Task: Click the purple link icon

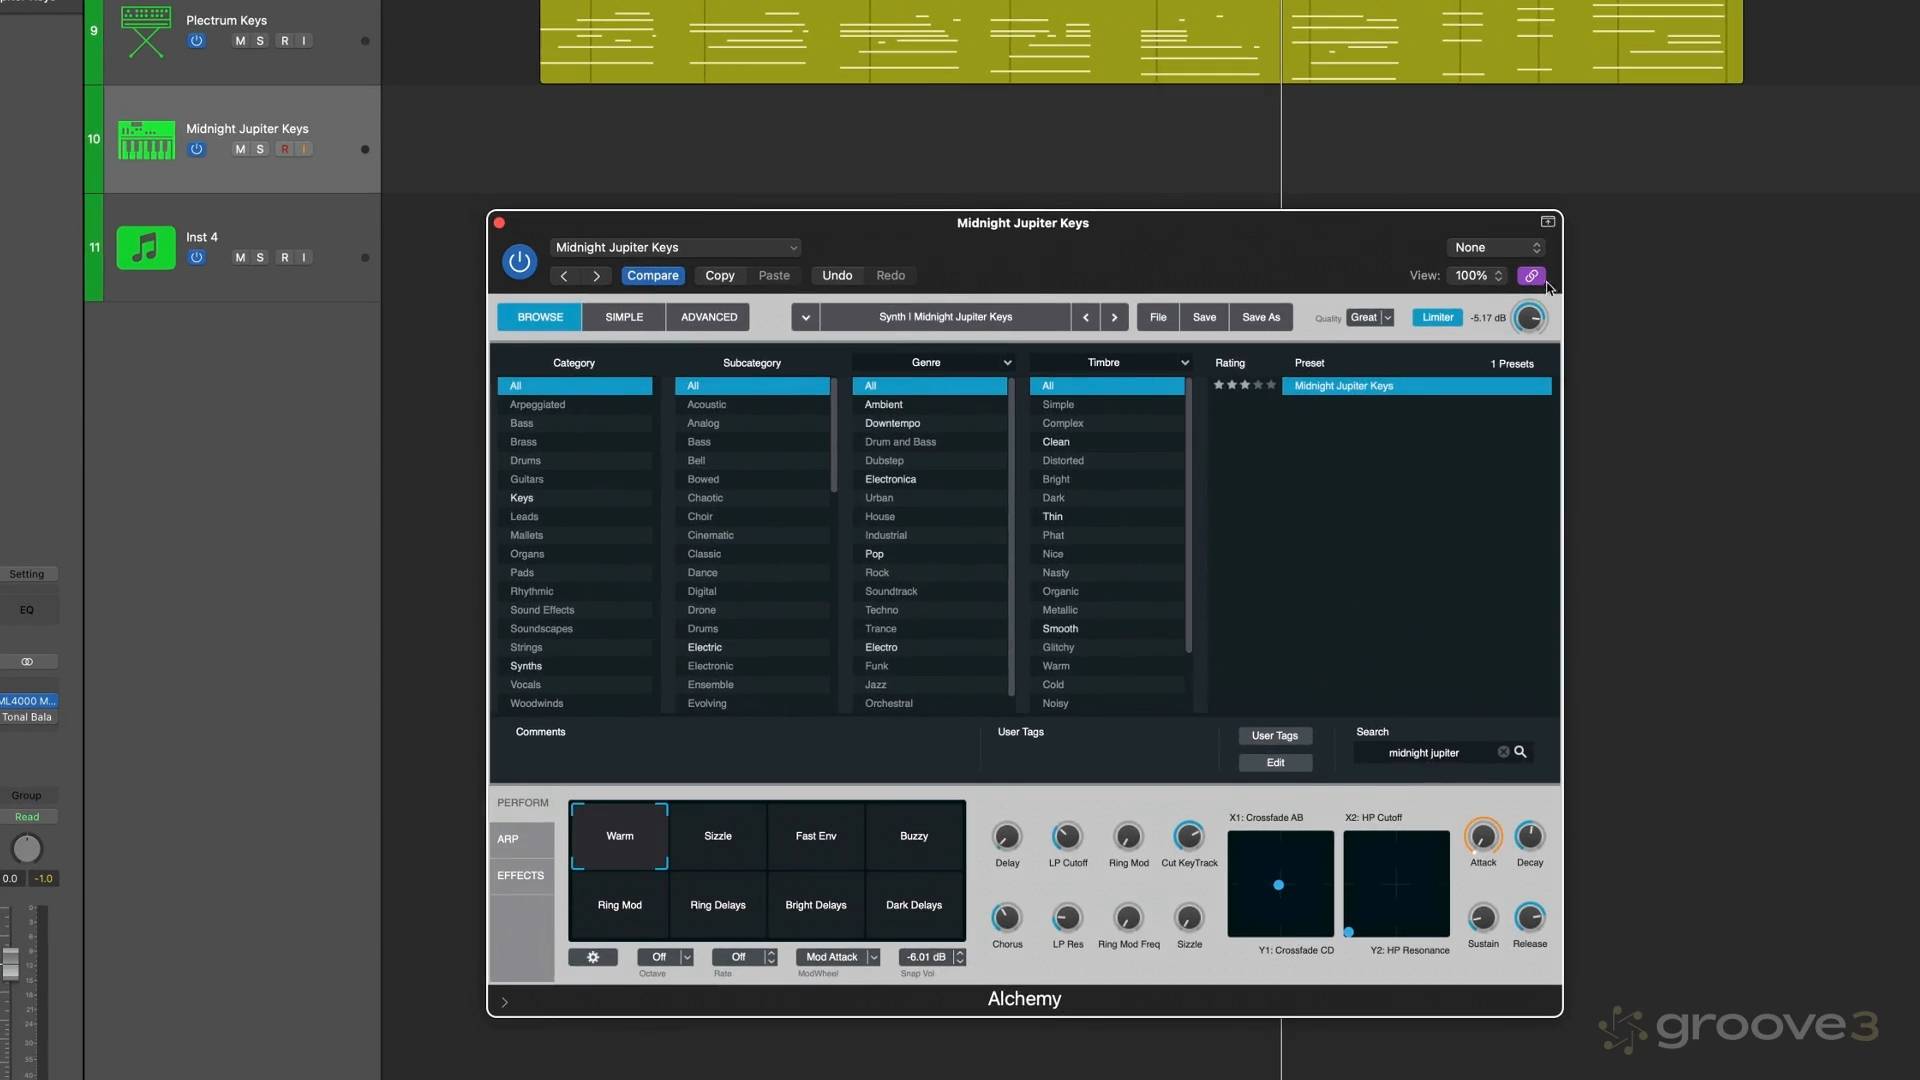Action: 1531,276
